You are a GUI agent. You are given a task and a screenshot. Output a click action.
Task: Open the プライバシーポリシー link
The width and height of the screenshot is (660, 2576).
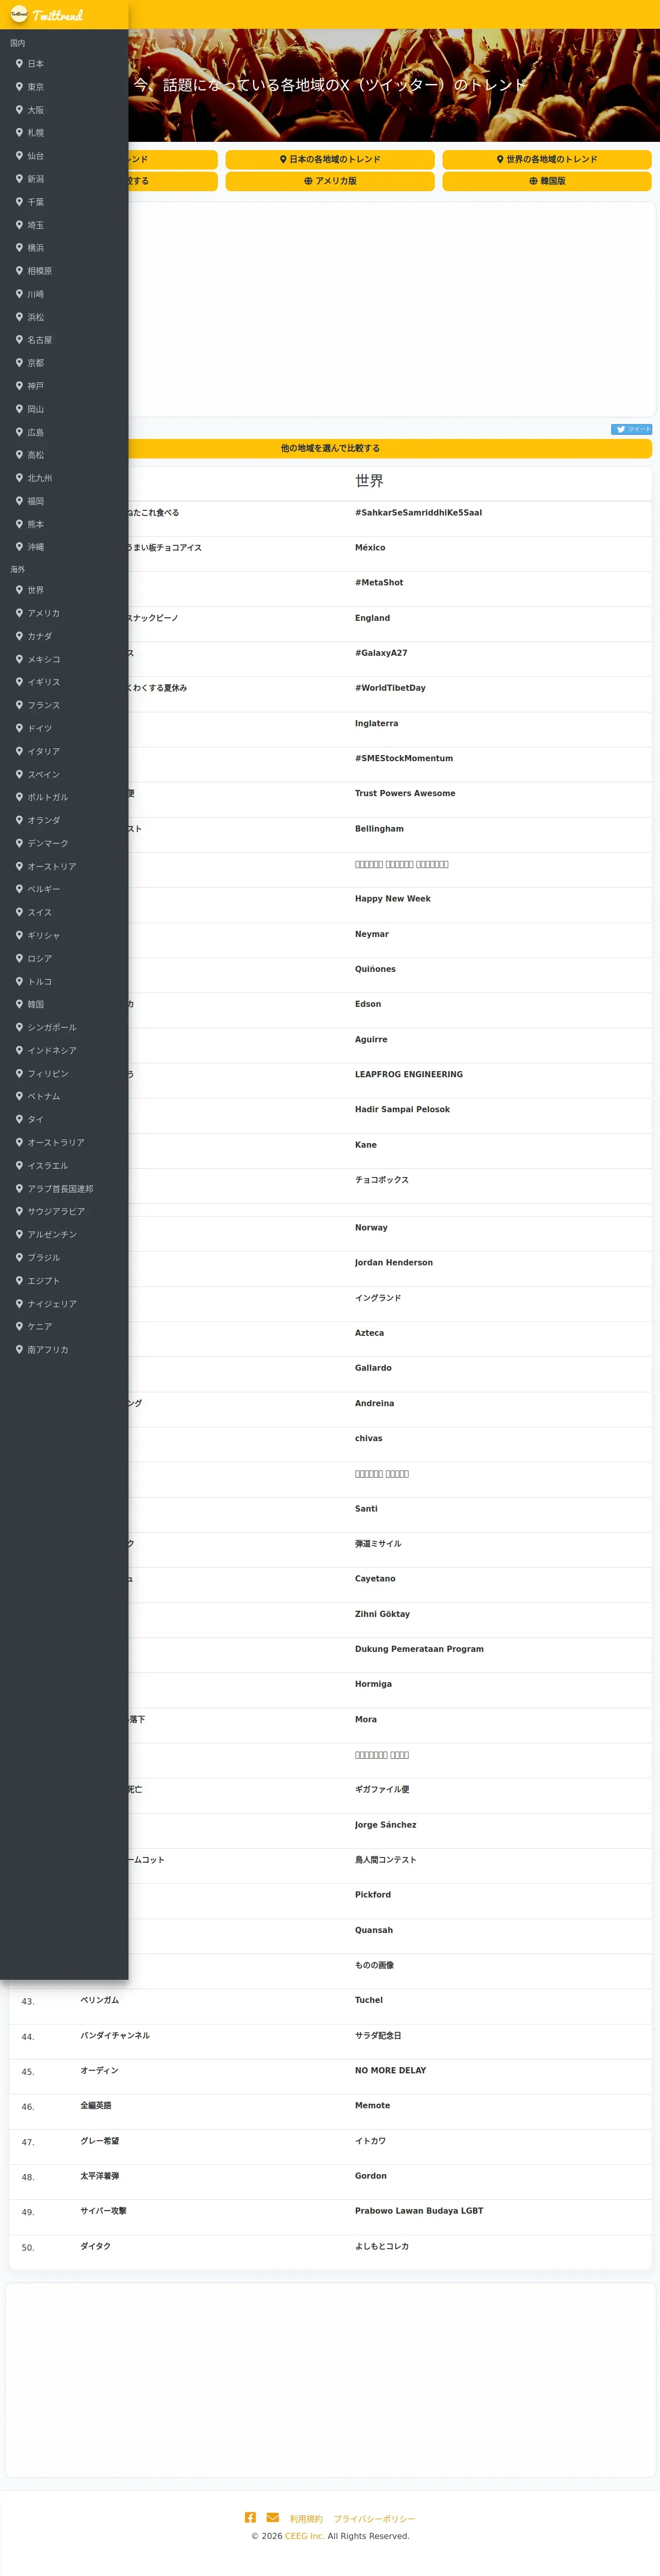pyautogui.click(x=374, y=2518)
